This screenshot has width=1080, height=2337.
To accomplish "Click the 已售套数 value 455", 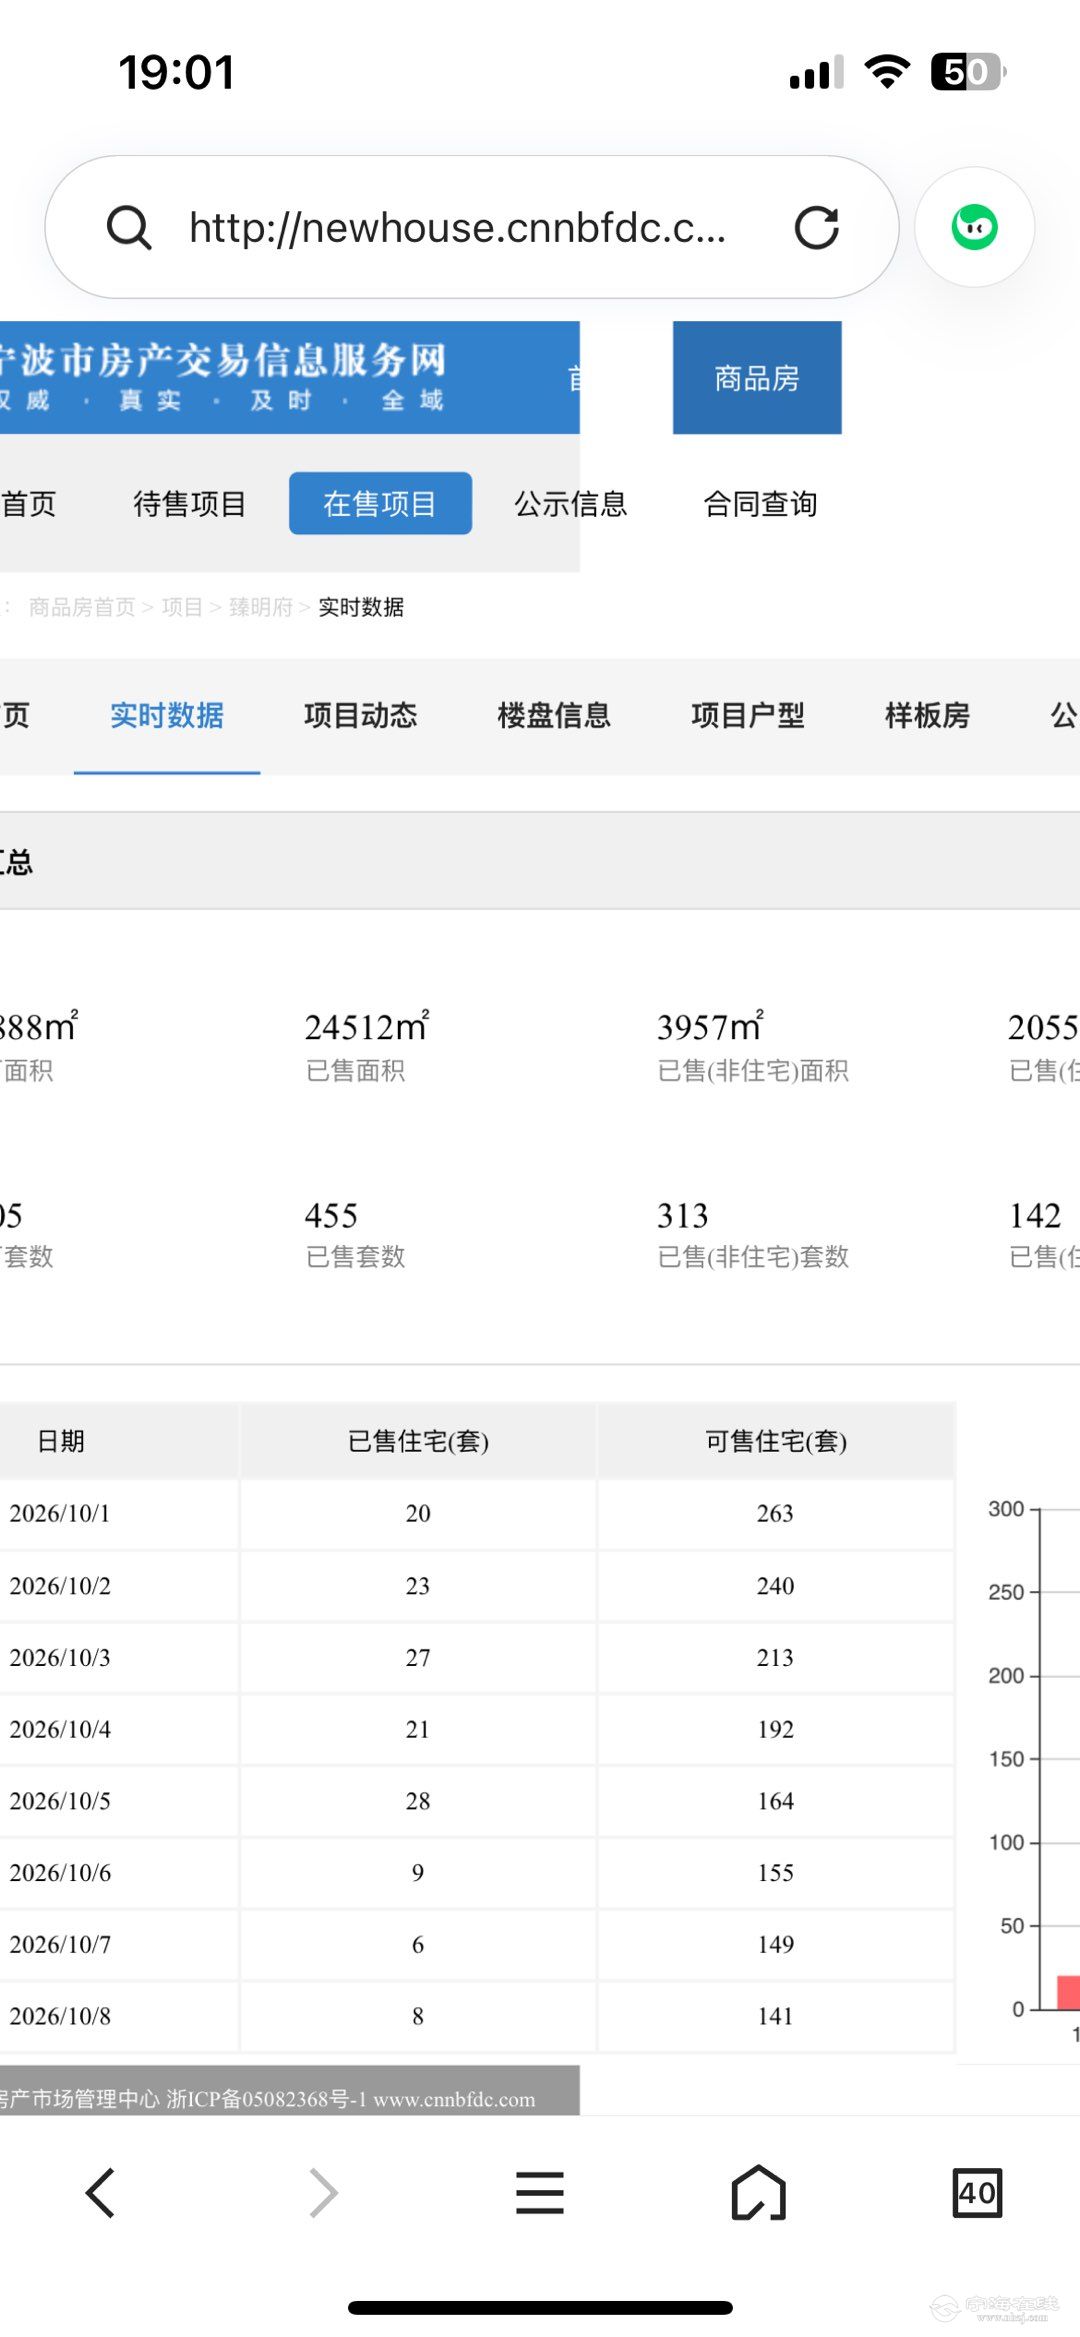I will pyautogui.click(x=331, y=1215).
